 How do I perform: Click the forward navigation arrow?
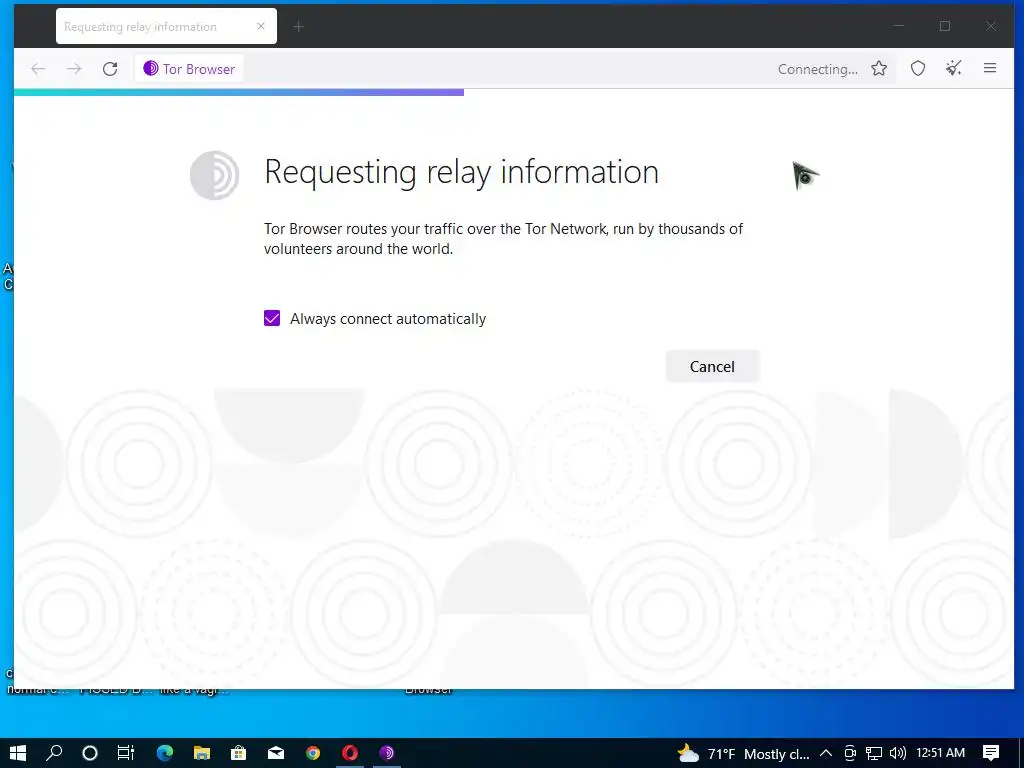coord(74,69)
